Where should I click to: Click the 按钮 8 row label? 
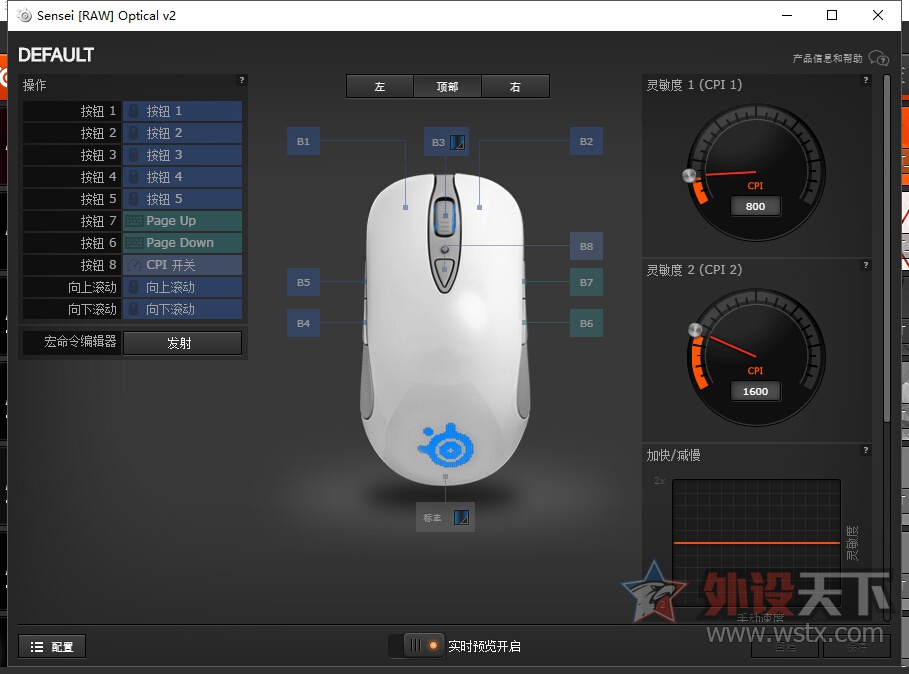click(x=98, y=265)
